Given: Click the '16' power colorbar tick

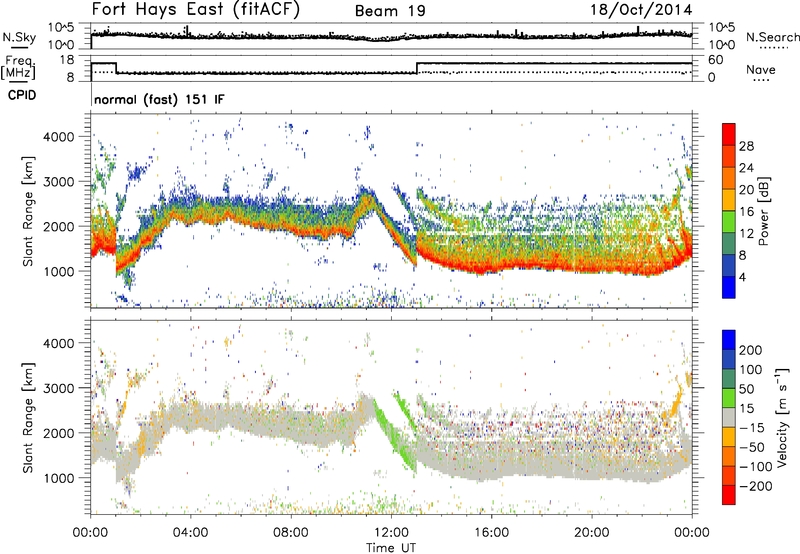Looking at the screenshot, I should pos(746,212).
